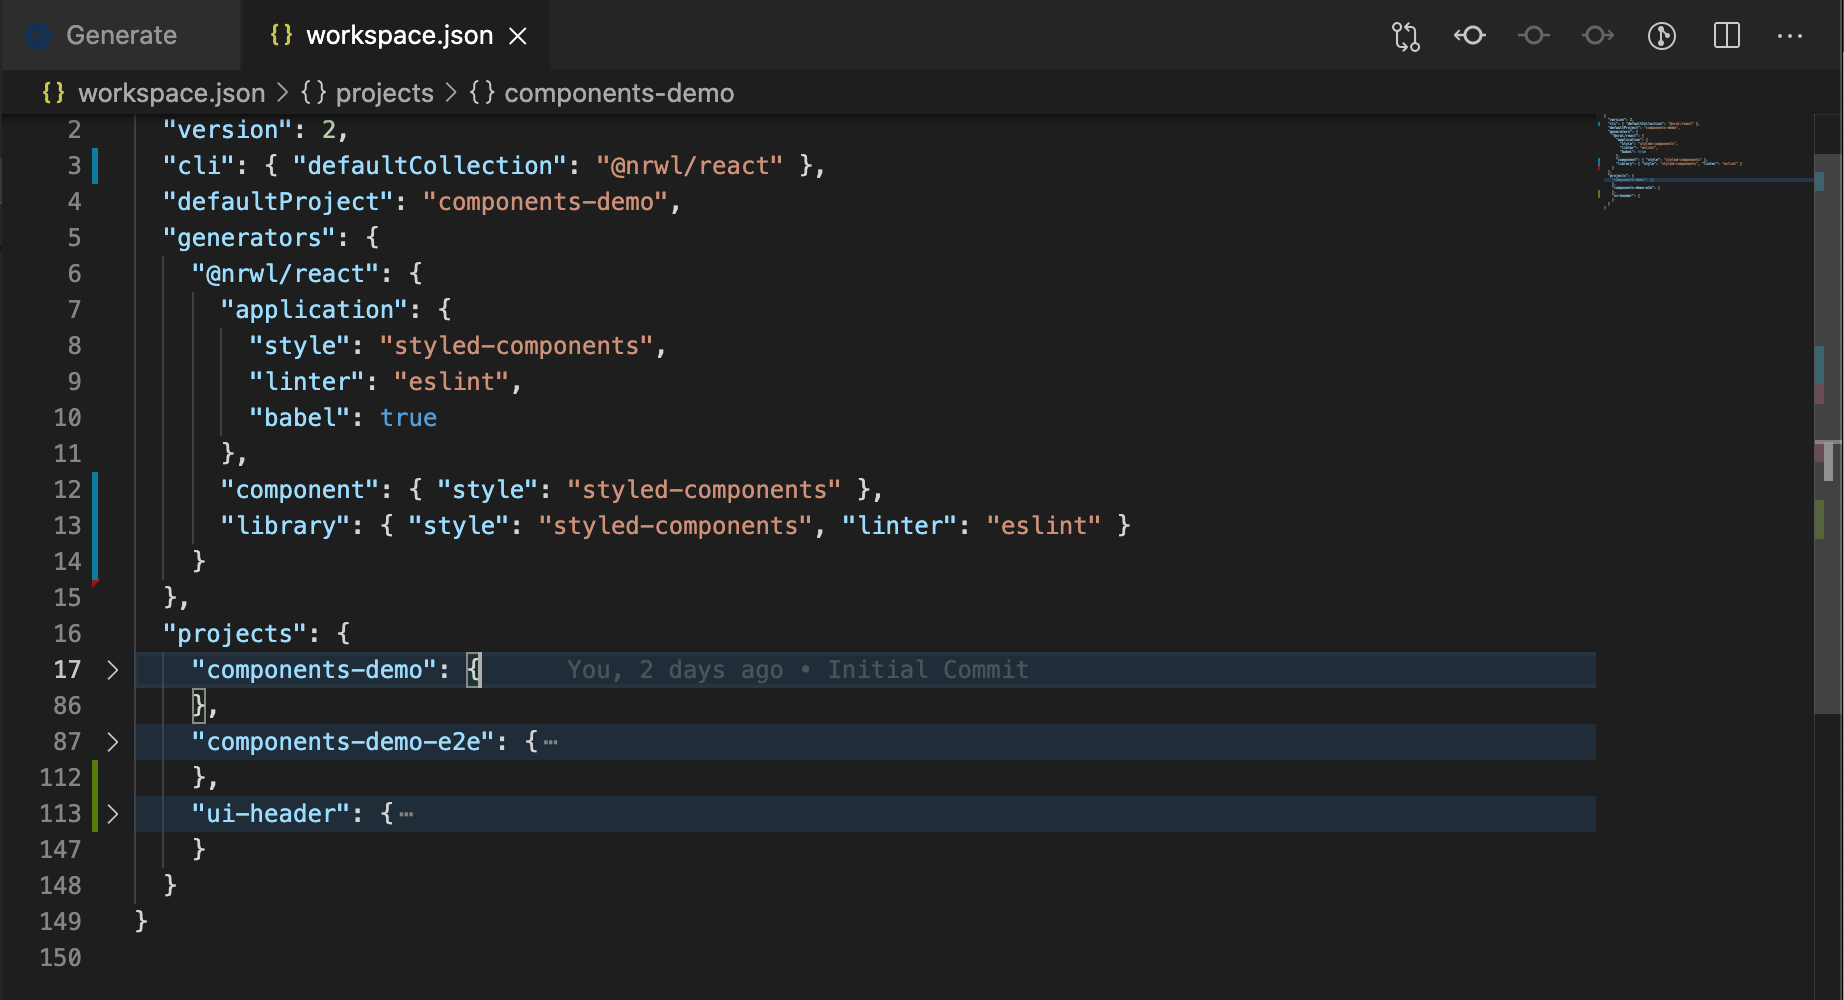The image size is (1844, 1000).
Task: Click components-demo in the breadcrumb
Action: pos(619,93)
